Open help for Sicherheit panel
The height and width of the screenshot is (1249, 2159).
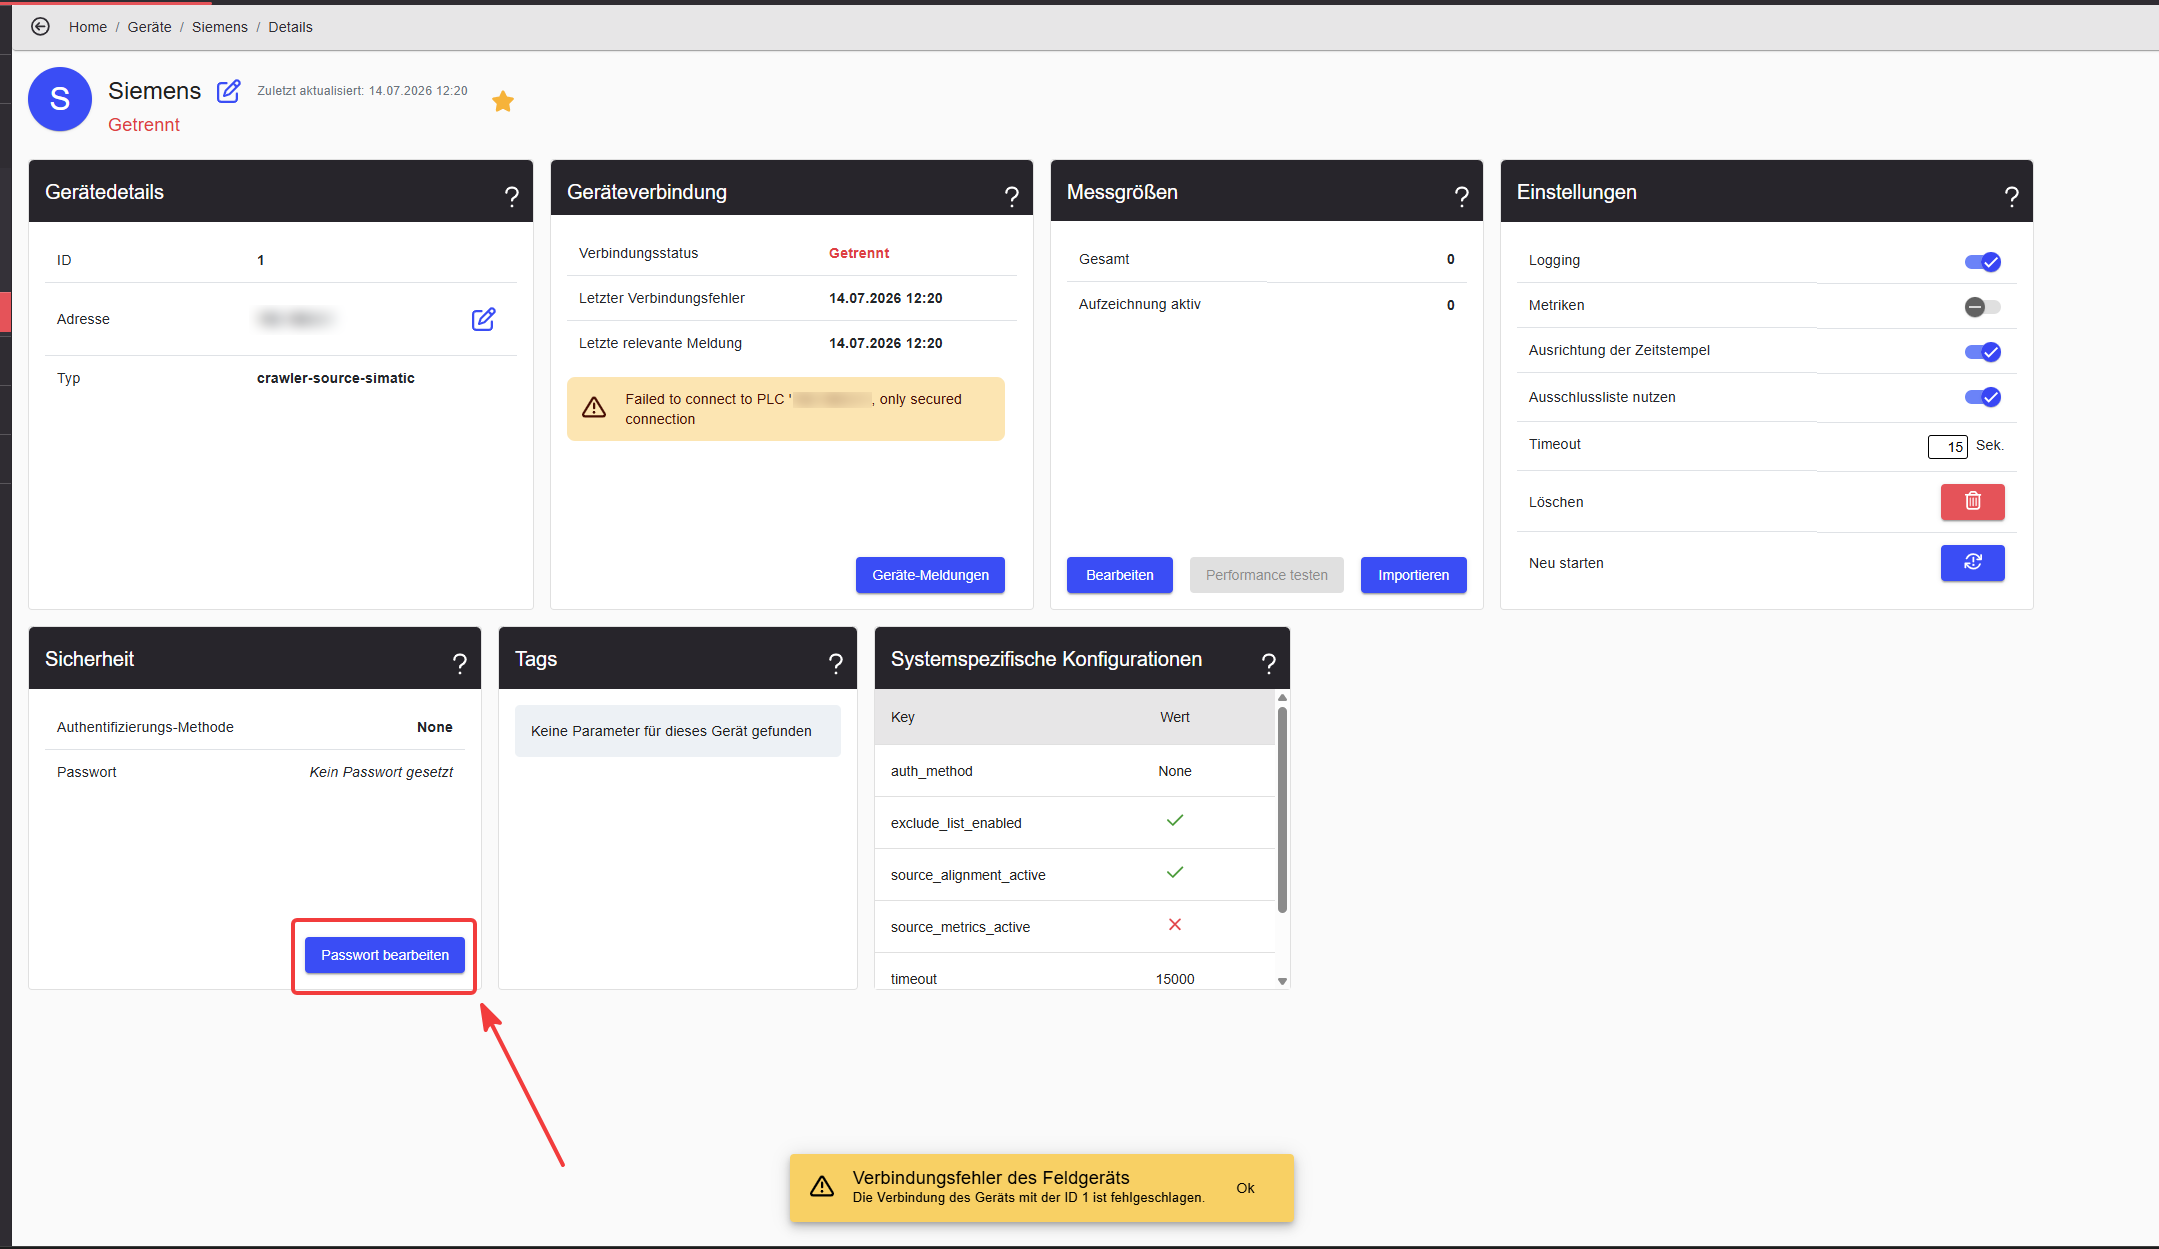pos(459,663)
